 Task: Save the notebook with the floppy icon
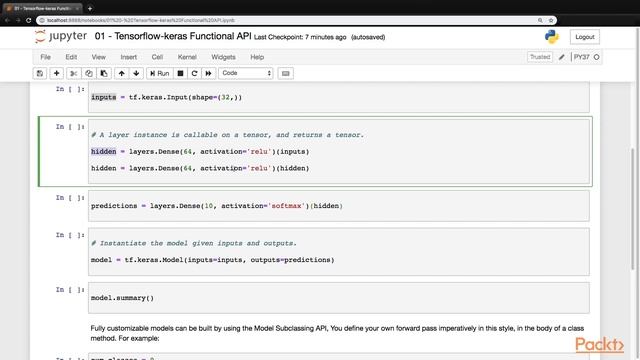pos(40,73)
